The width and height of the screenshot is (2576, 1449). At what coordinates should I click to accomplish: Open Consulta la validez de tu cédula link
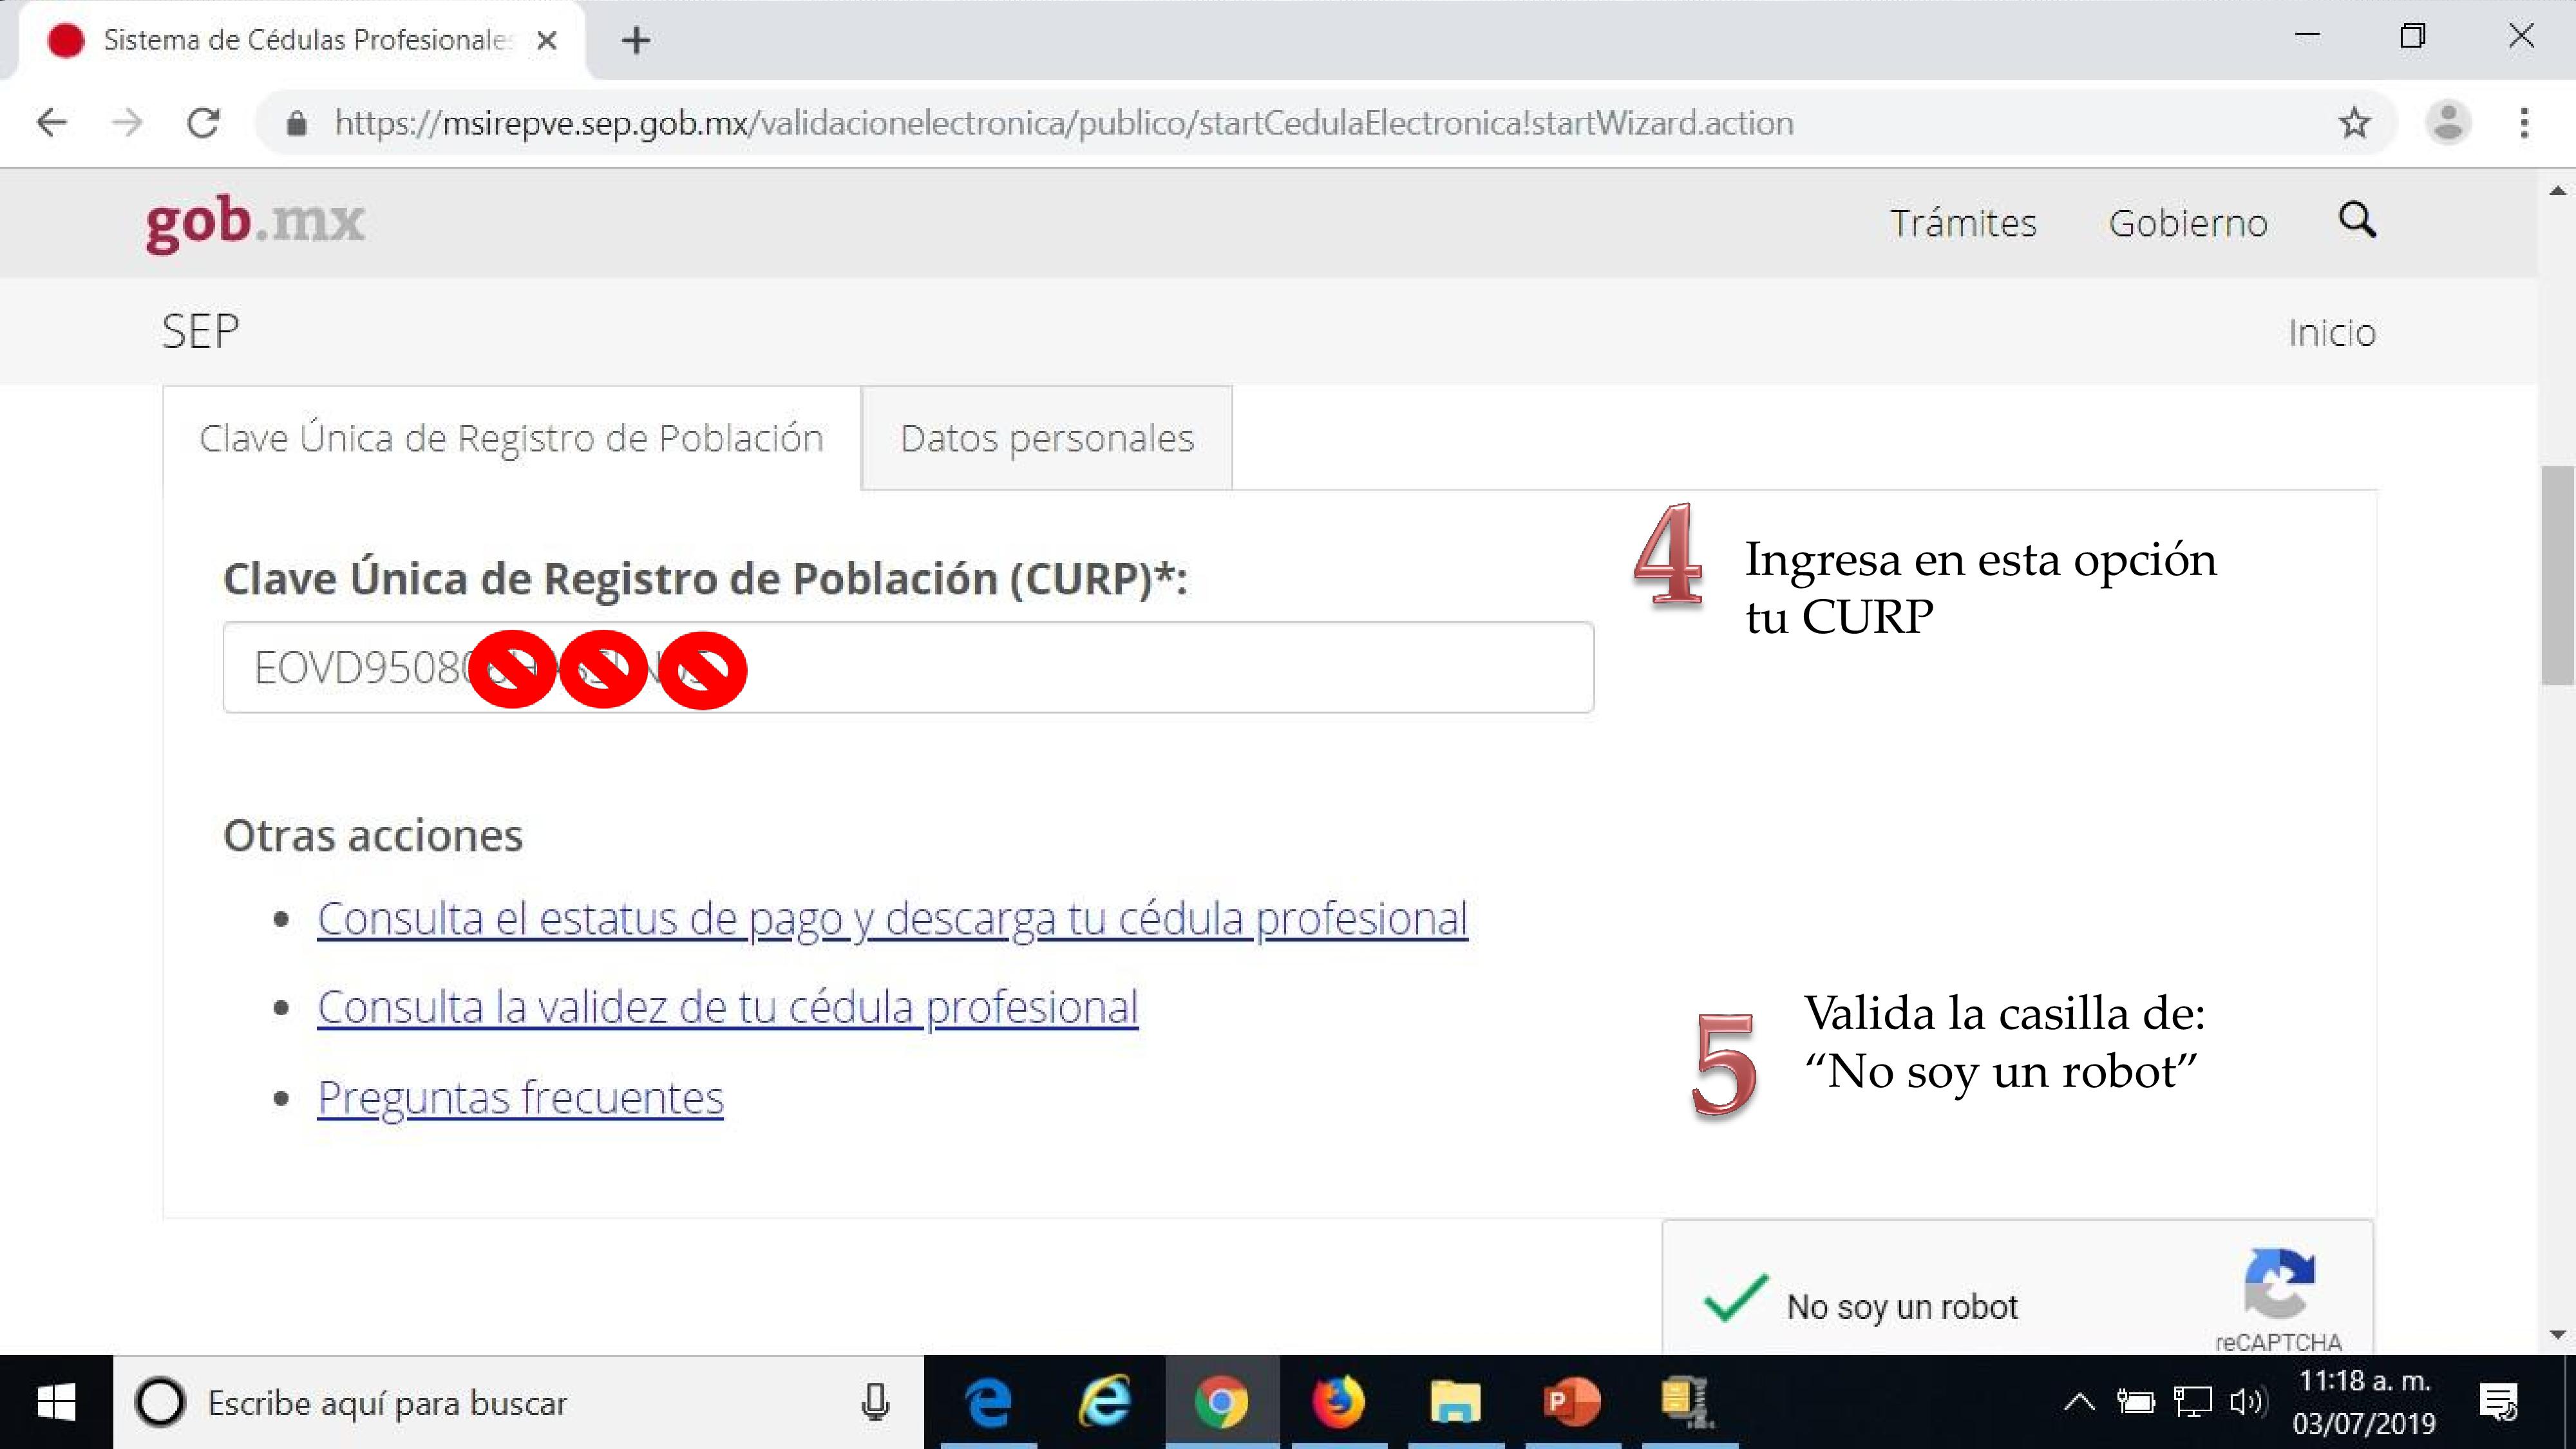click(727, 1007)
